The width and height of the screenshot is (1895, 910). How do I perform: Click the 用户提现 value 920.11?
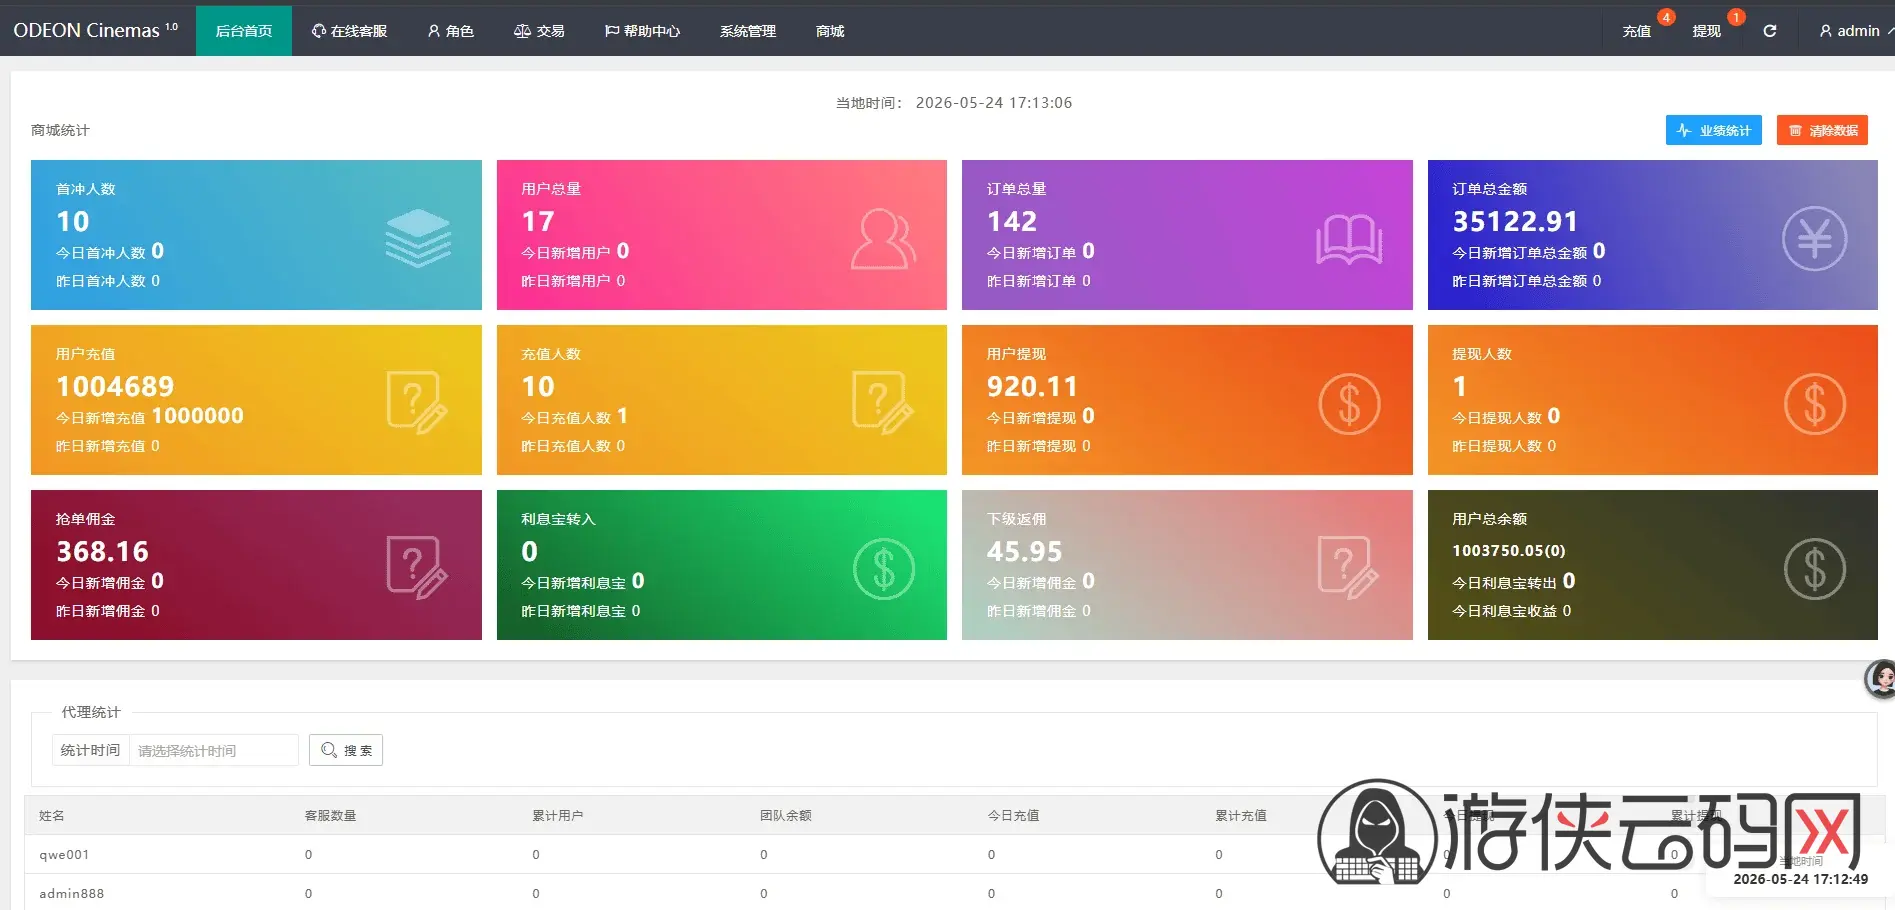tap(1032, 386)
